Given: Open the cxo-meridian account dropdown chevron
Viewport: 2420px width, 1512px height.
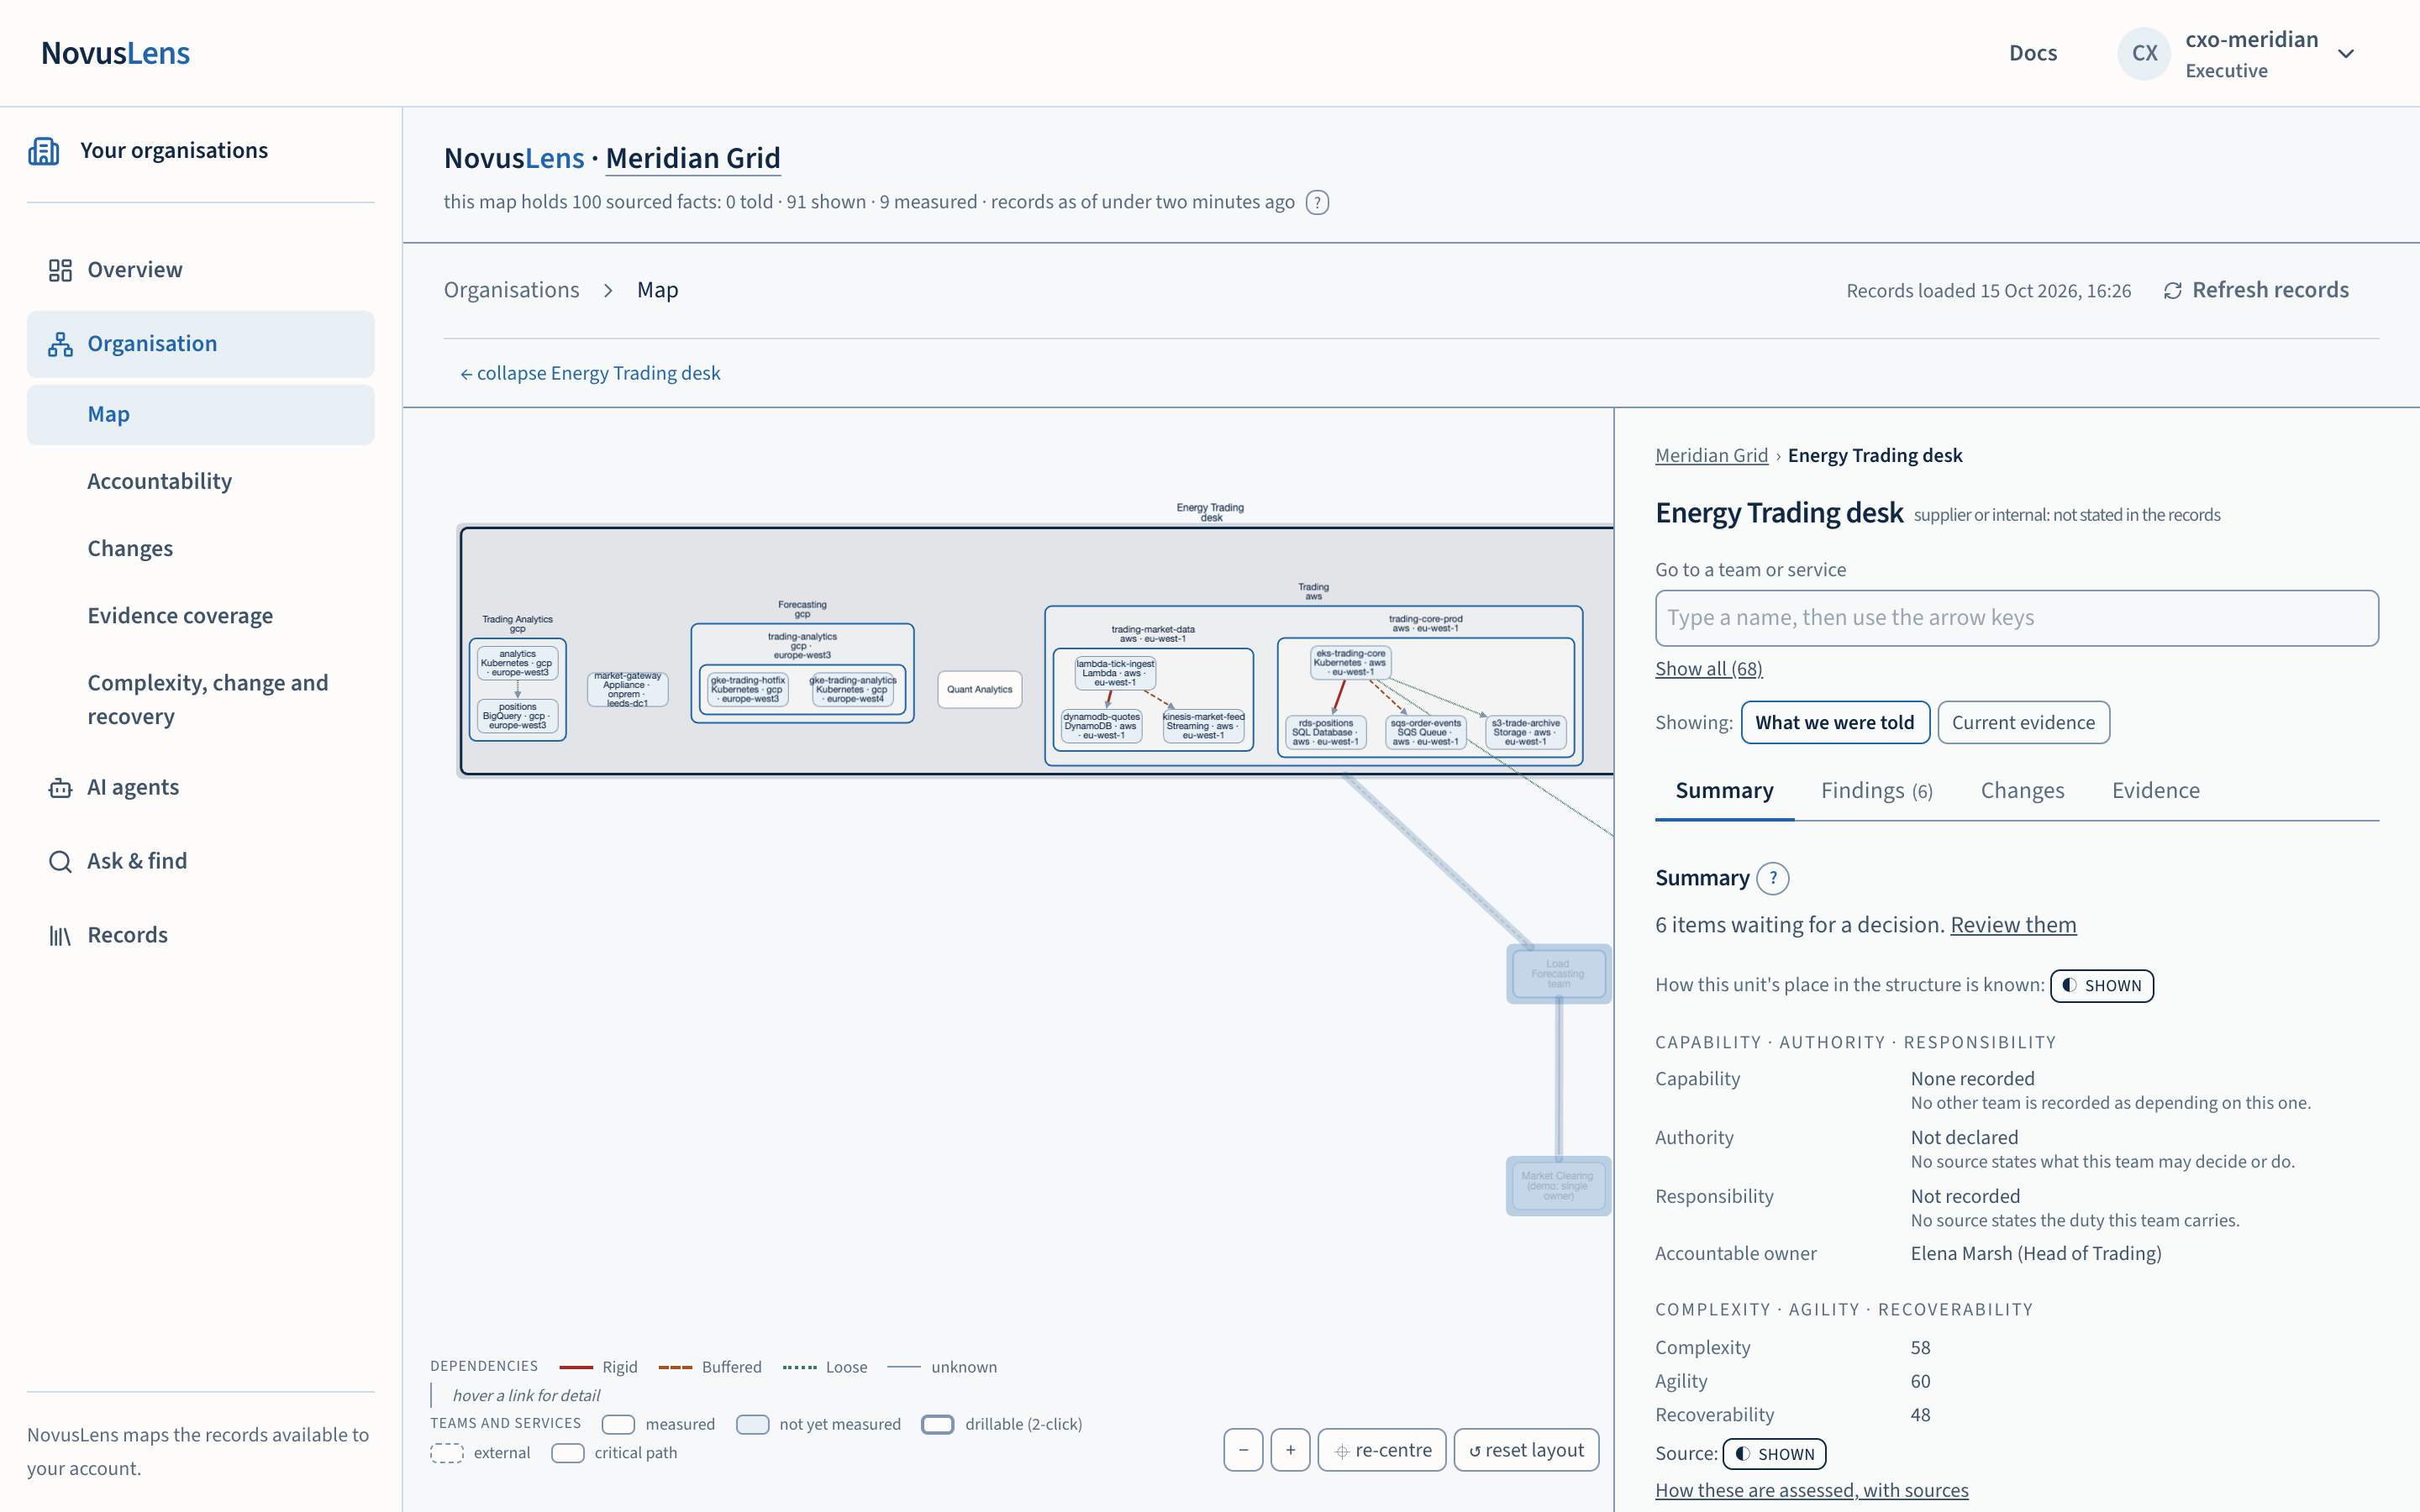Looking at the screenshot, I should click(2346, 54).
